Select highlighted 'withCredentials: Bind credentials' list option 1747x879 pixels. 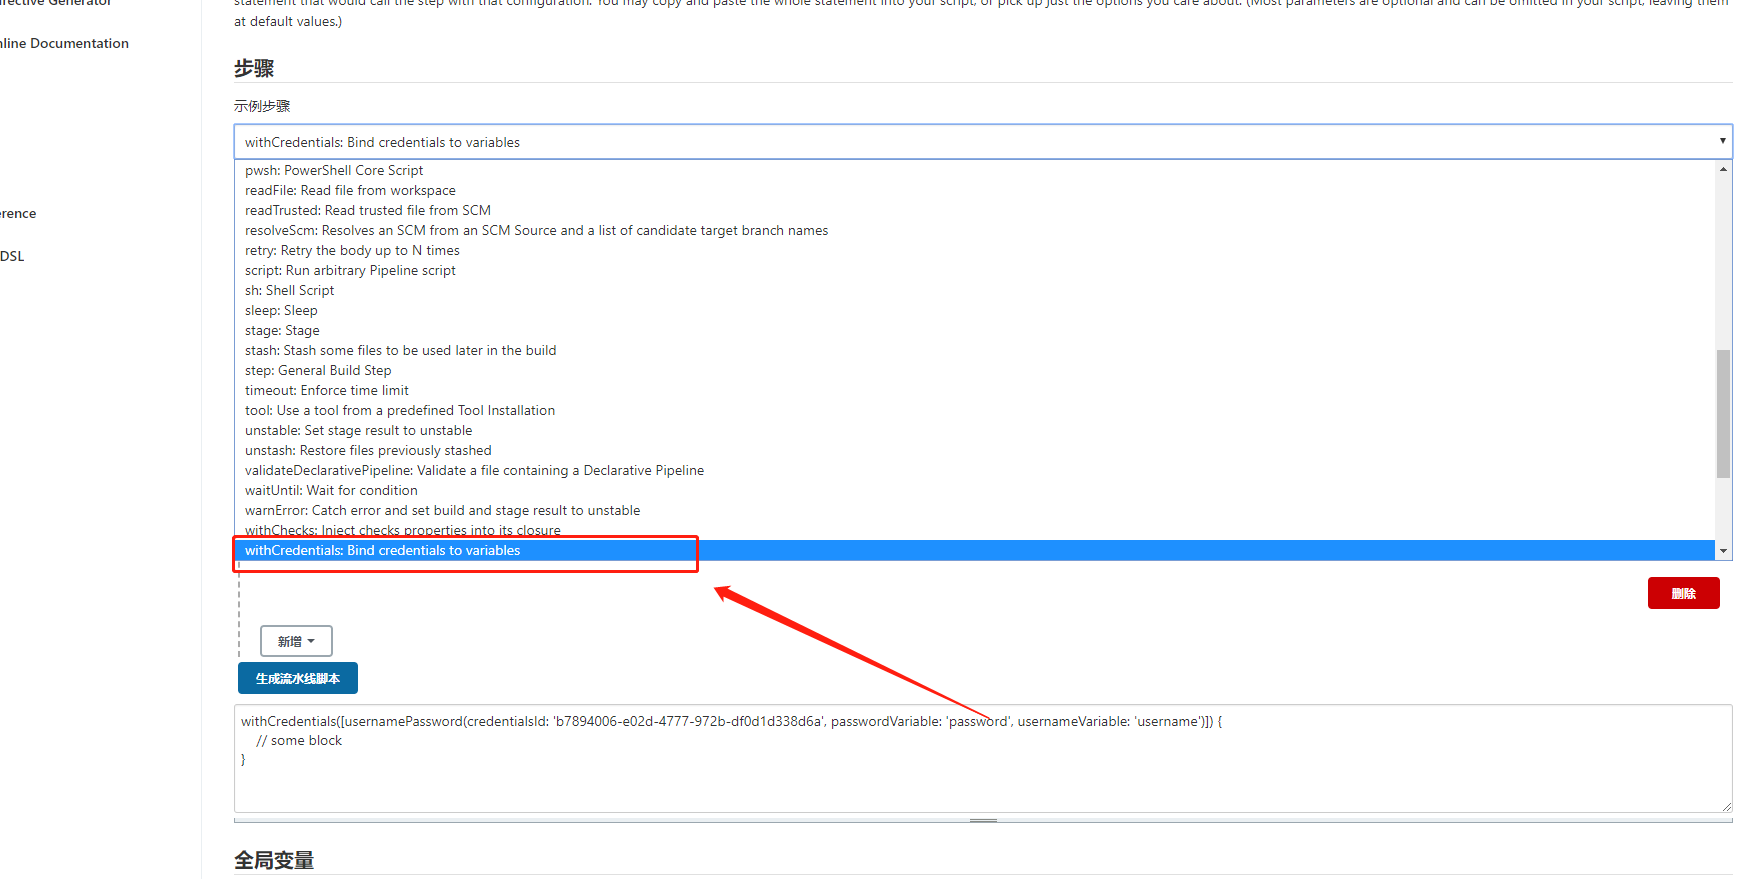coord(975,550)
